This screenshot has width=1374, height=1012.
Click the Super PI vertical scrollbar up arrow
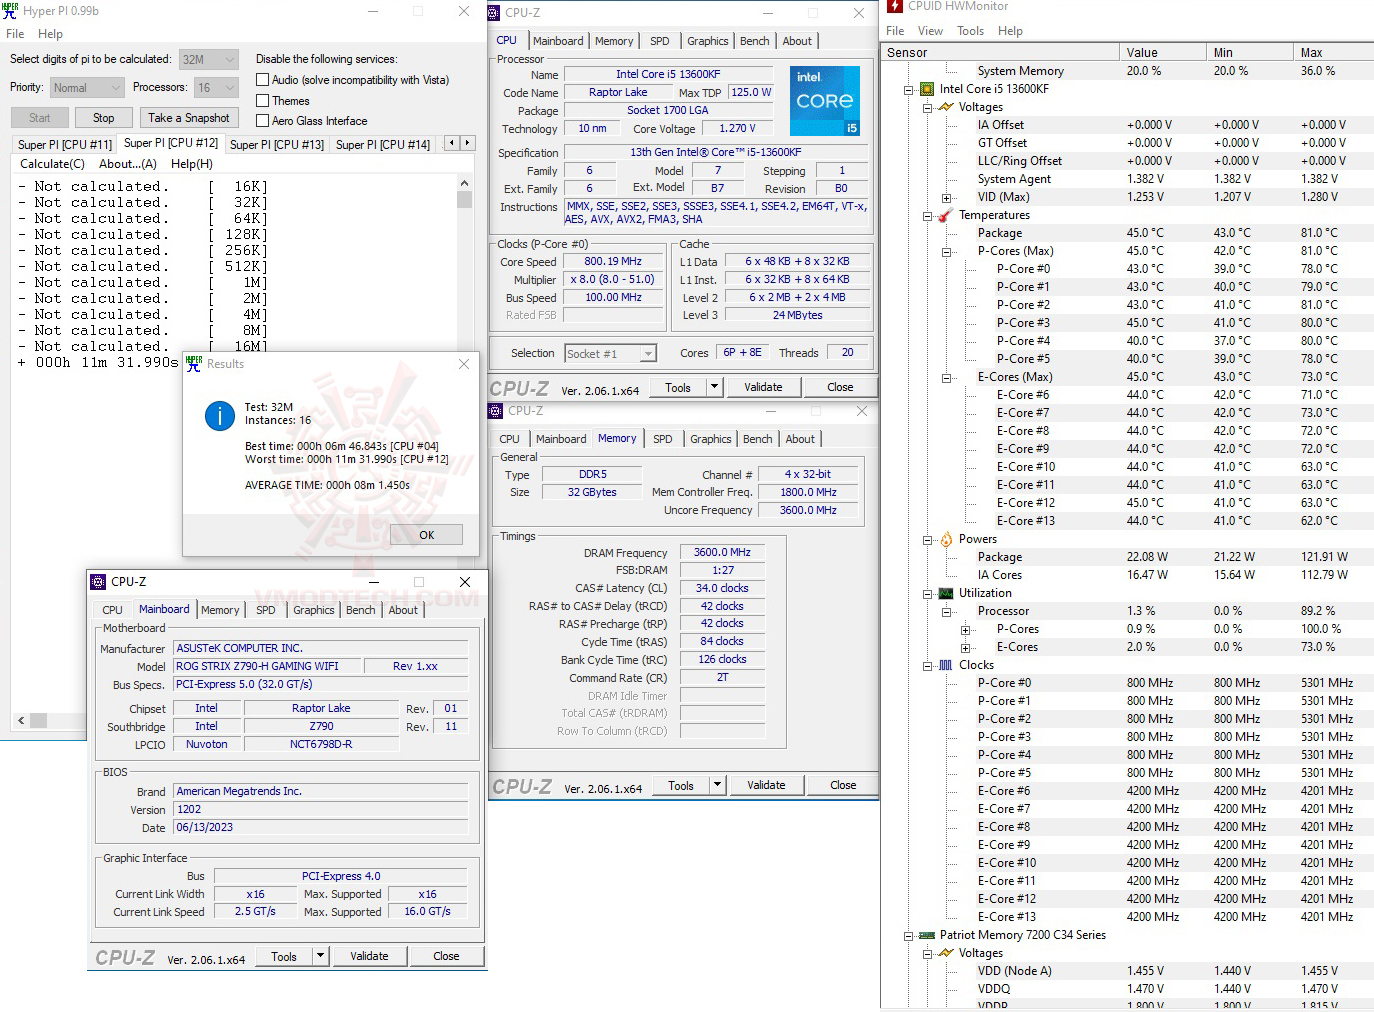[x=464, y=184]
